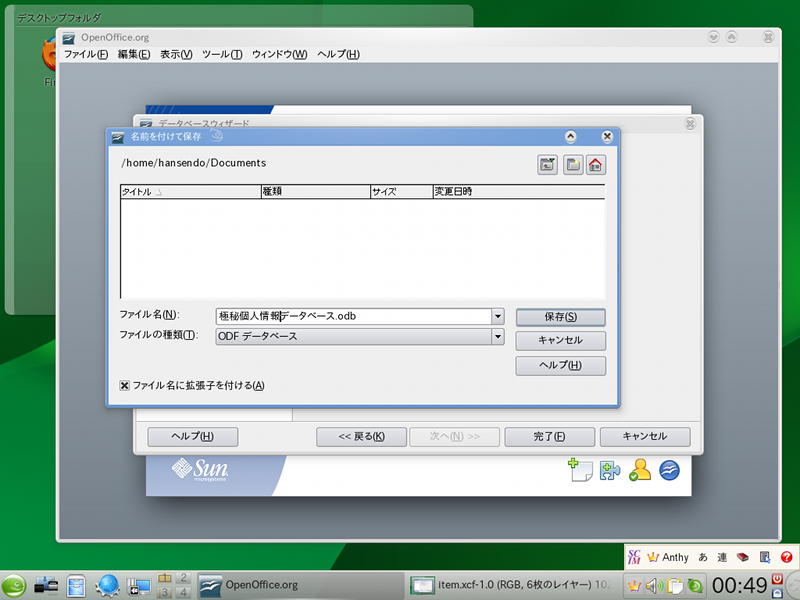Click キャンセル in the save dialog
Screen dimensions: 800x600
click(560, 341)
